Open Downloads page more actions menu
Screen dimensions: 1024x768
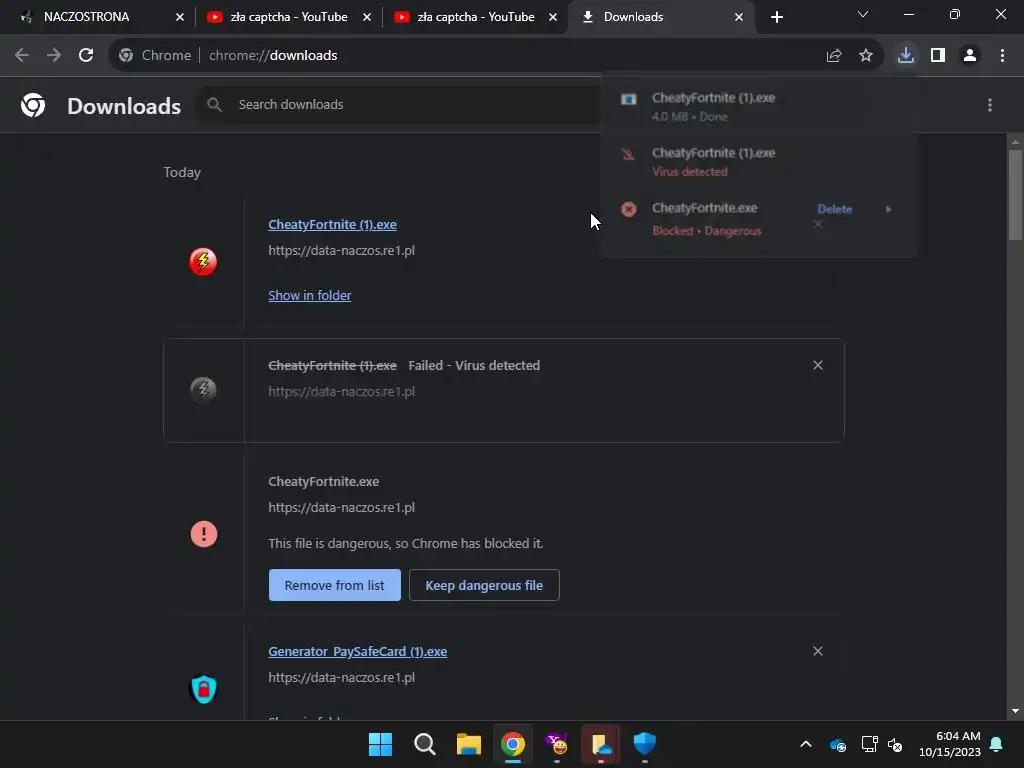tap(989, 105)
